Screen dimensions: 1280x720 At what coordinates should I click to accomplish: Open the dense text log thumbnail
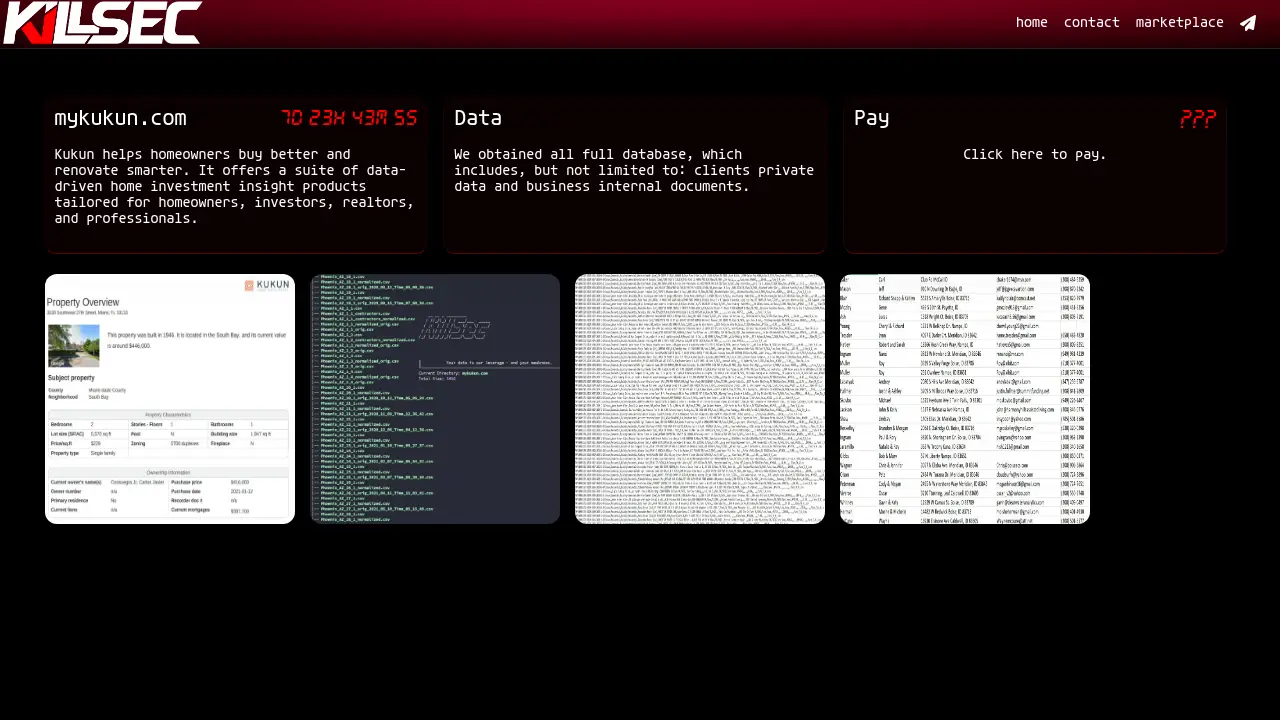click(x=700, y=399)
